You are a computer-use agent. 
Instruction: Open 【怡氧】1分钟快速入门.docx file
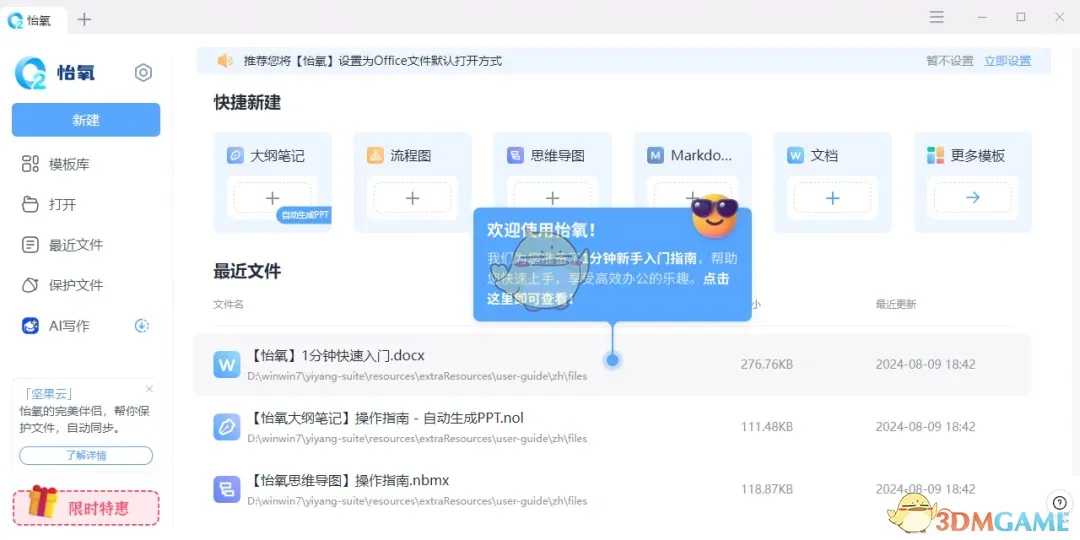pyautogui.click(x=612, y=364)
